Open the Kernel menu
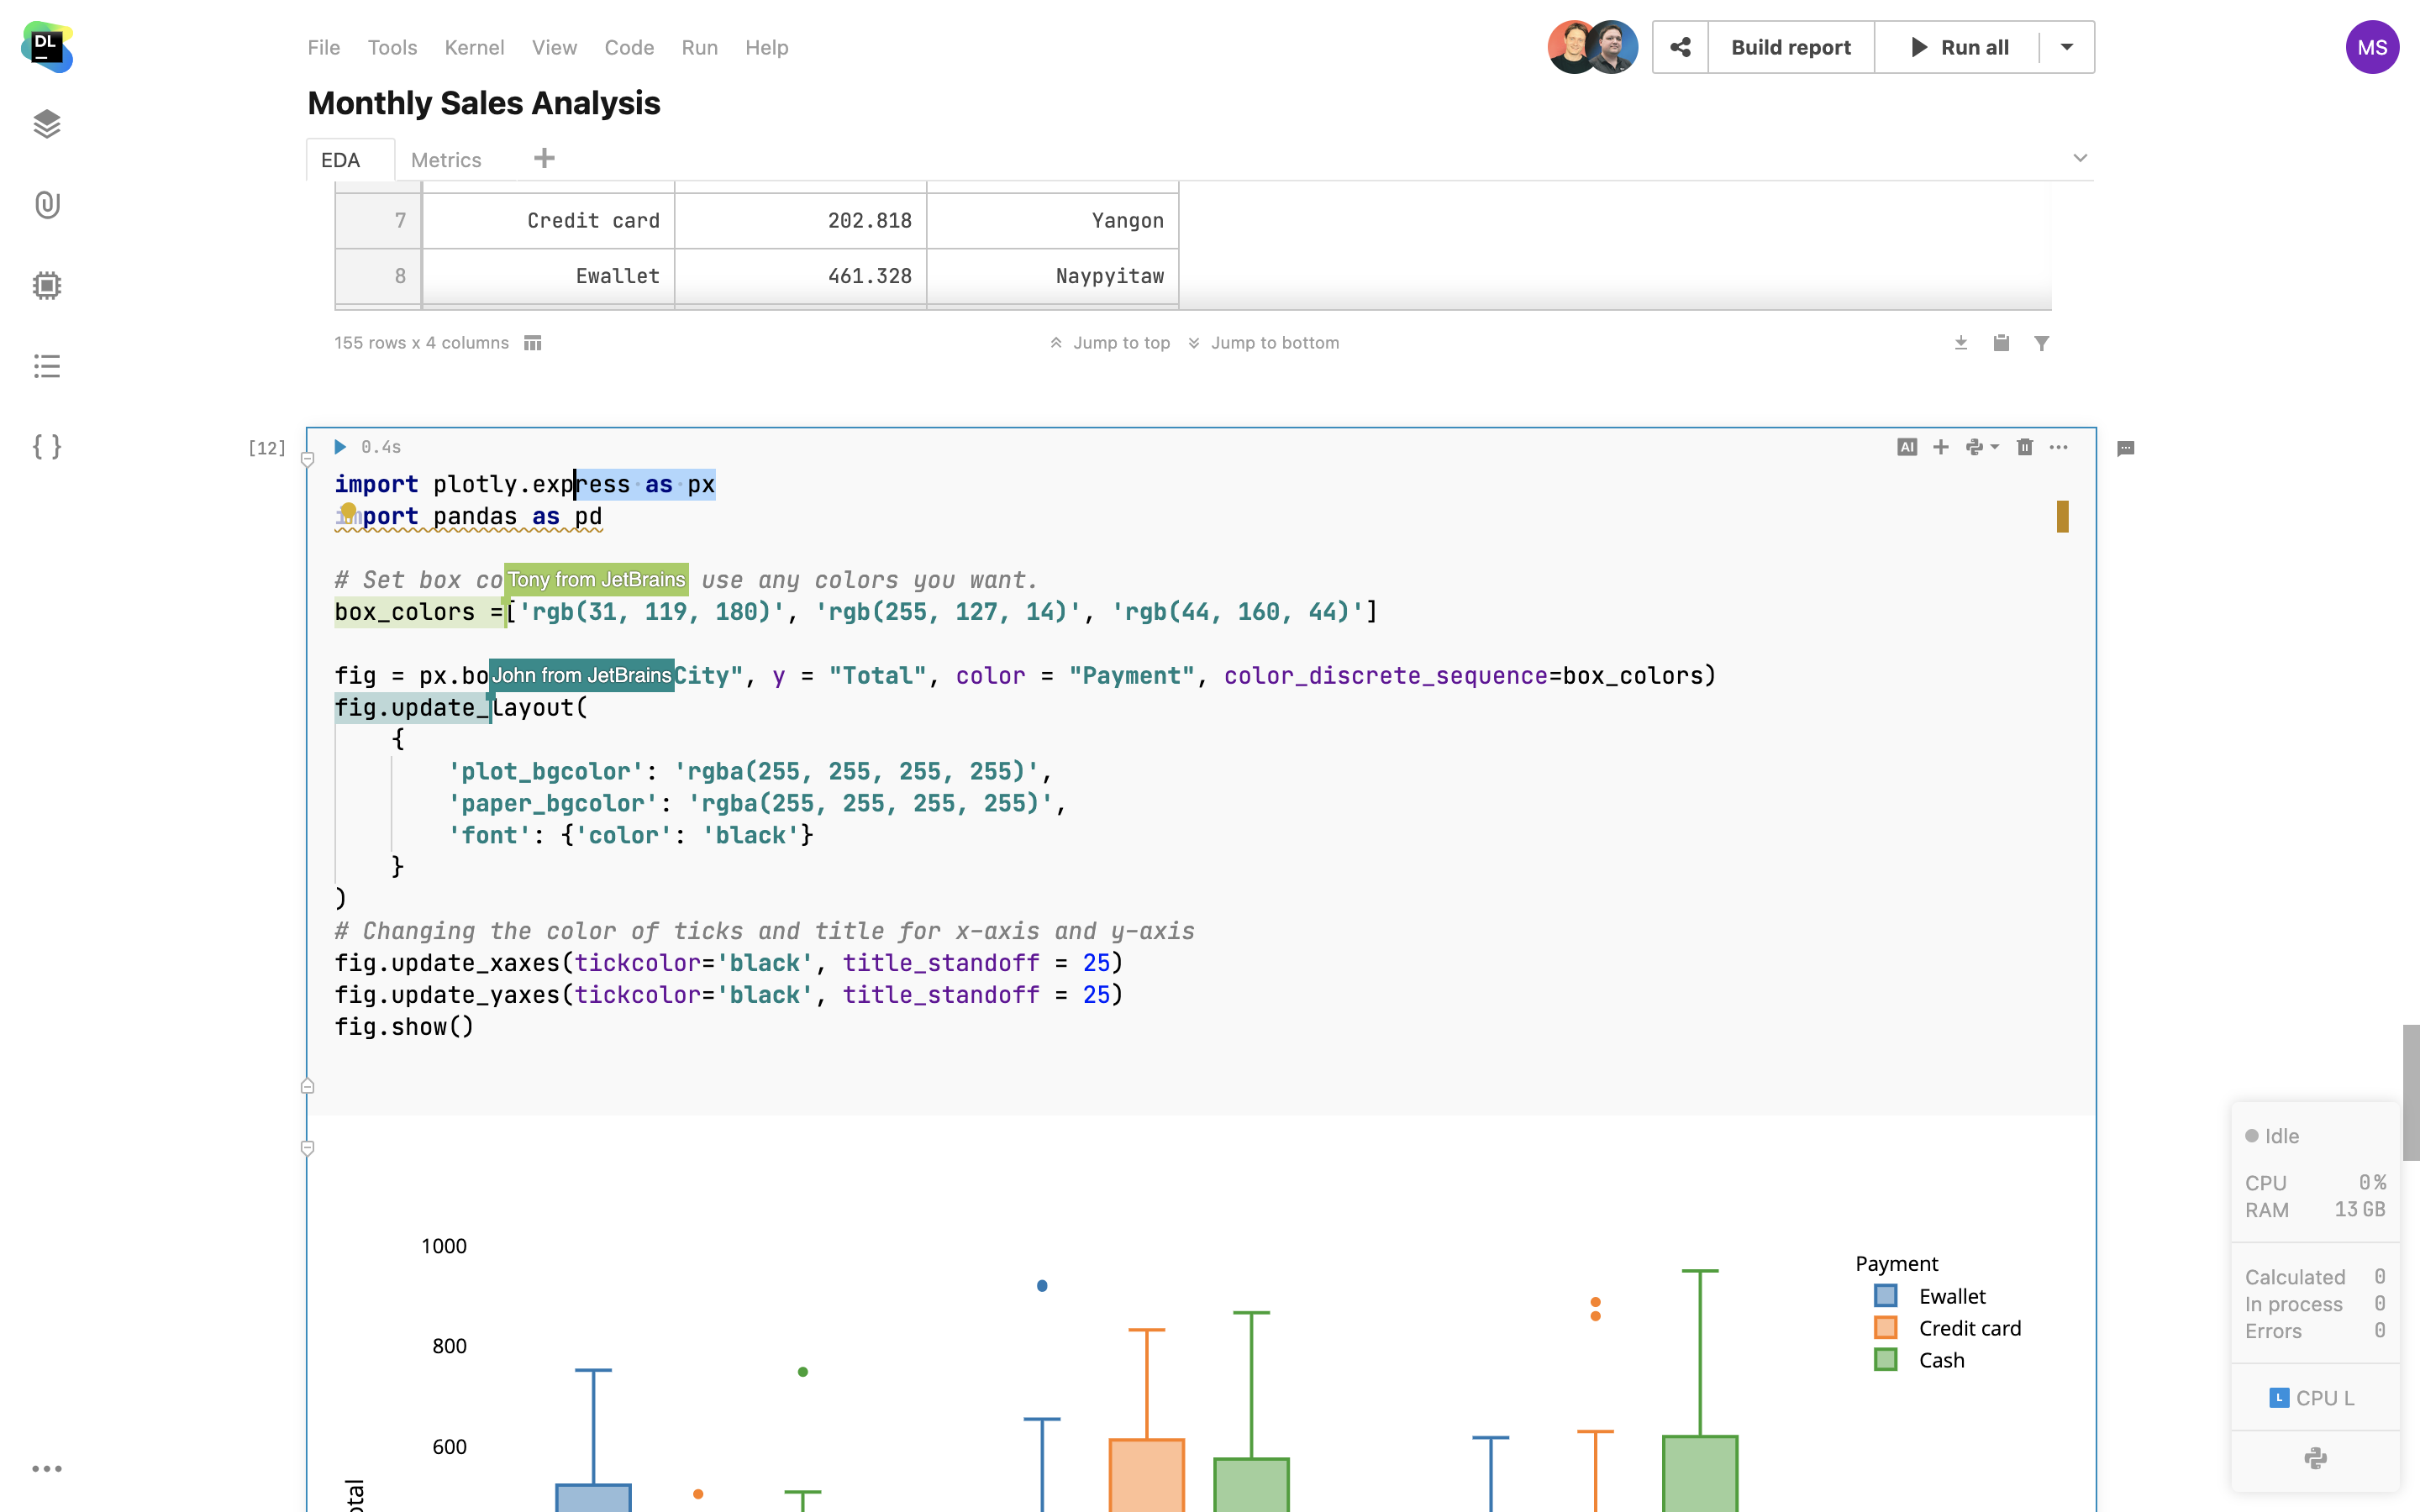 point(474,47)
